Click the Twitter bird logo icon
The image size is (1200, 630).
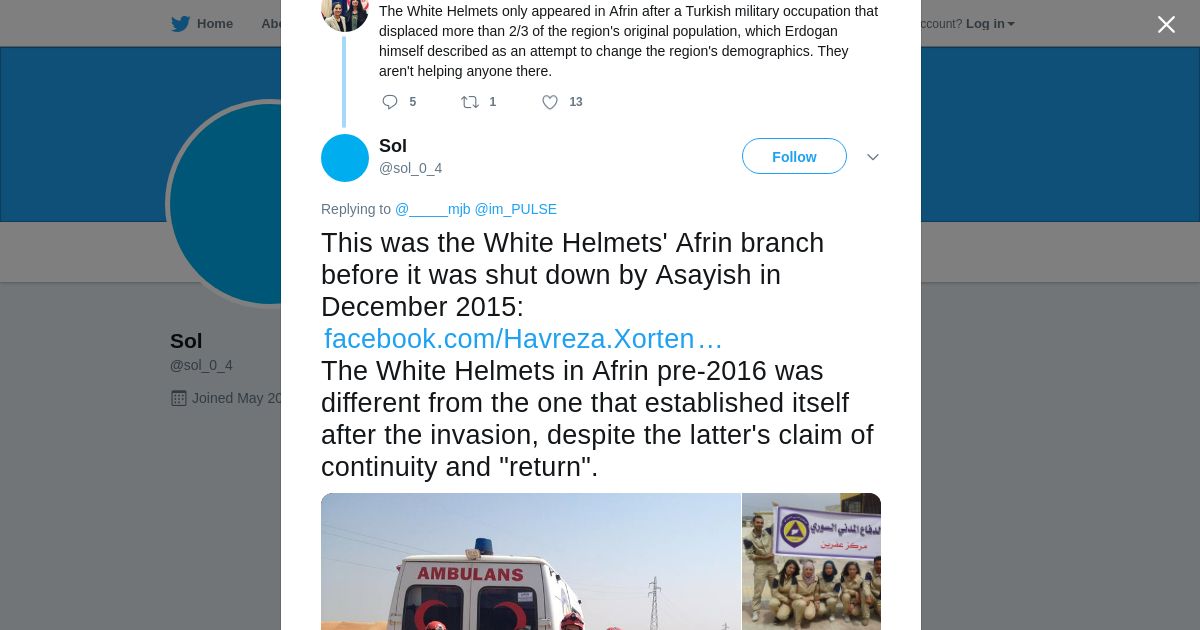click(x=180, y=24)
